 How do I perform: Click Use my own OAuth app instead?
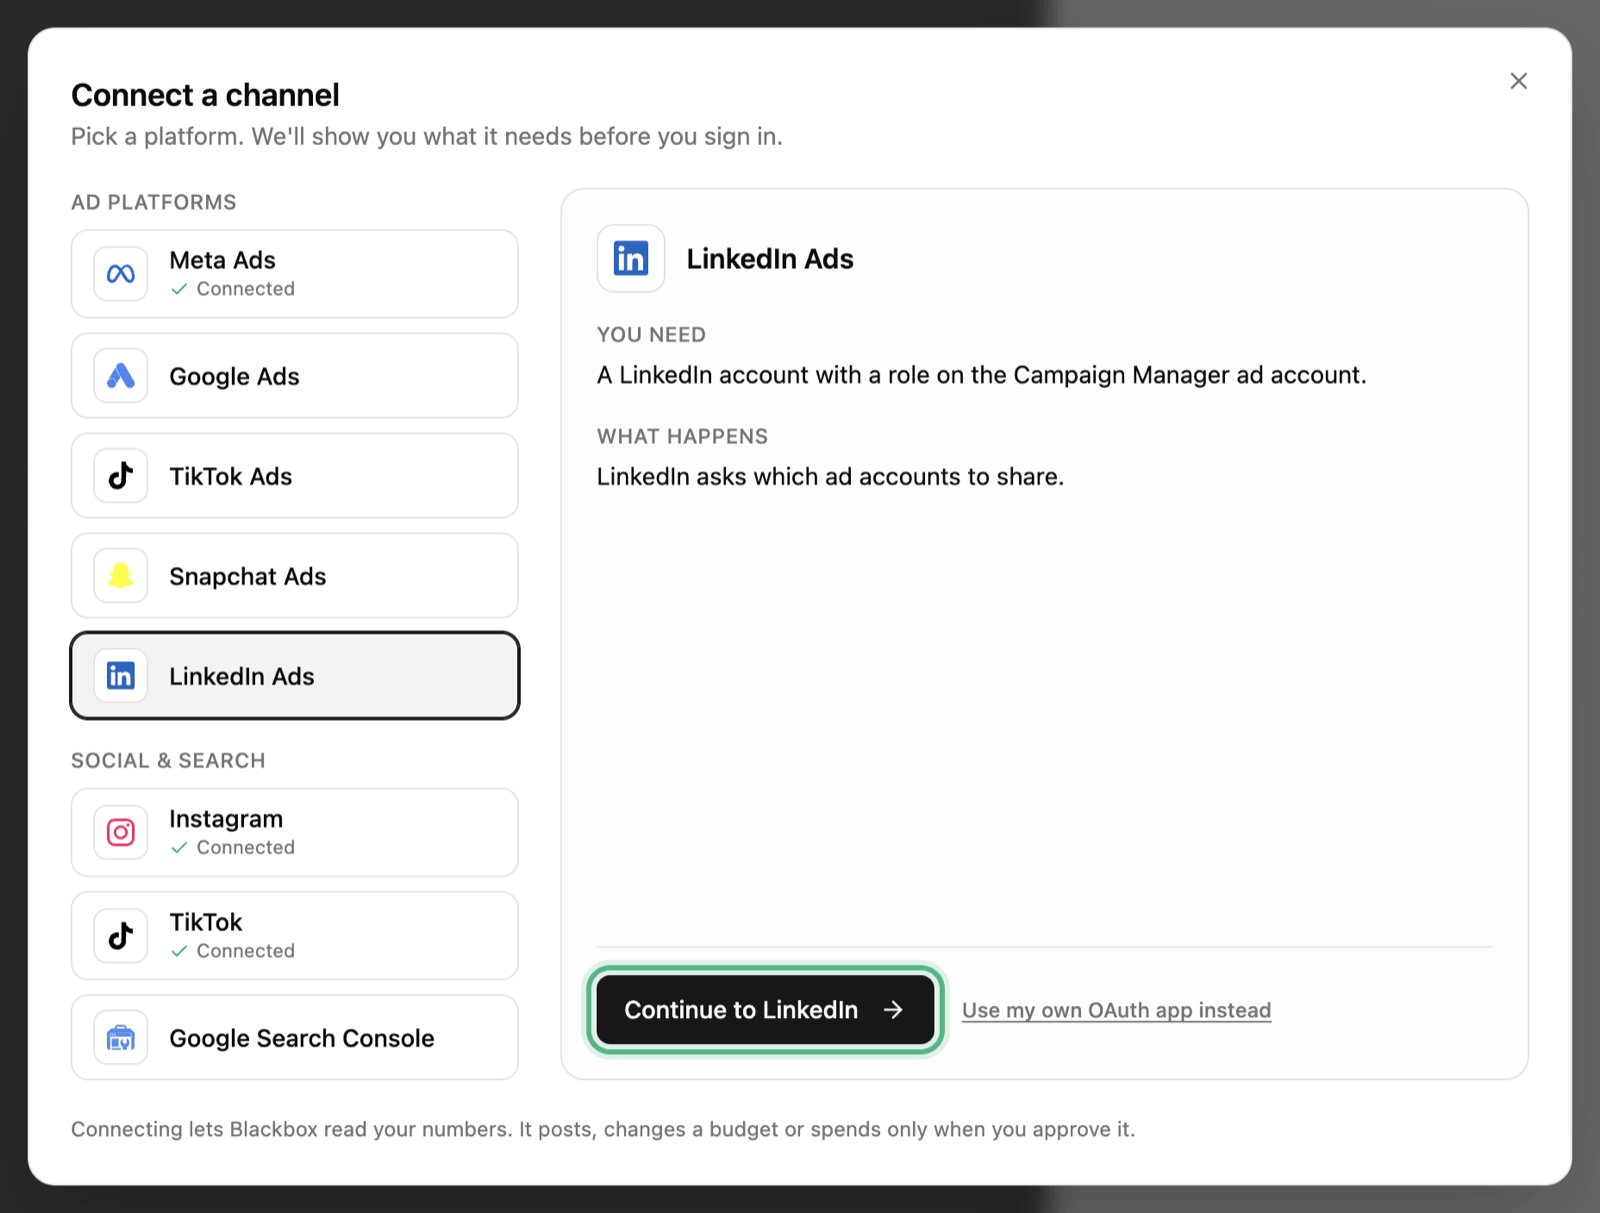coord(1116,1010)
